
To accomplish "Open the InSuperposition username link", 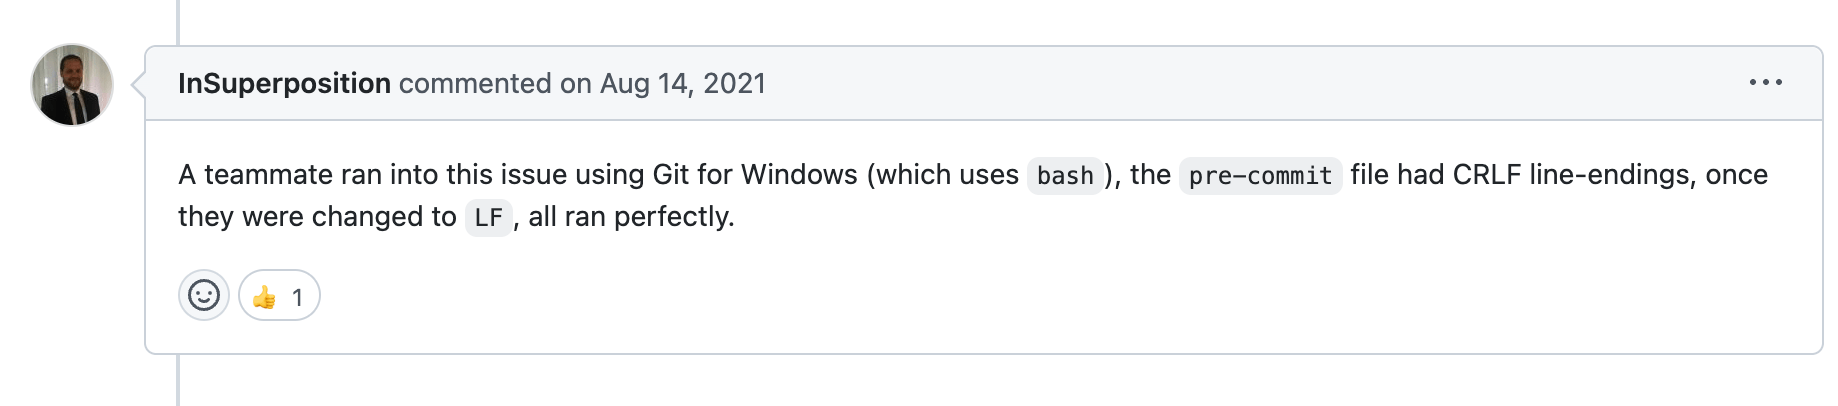I will (x=284, y=83).
